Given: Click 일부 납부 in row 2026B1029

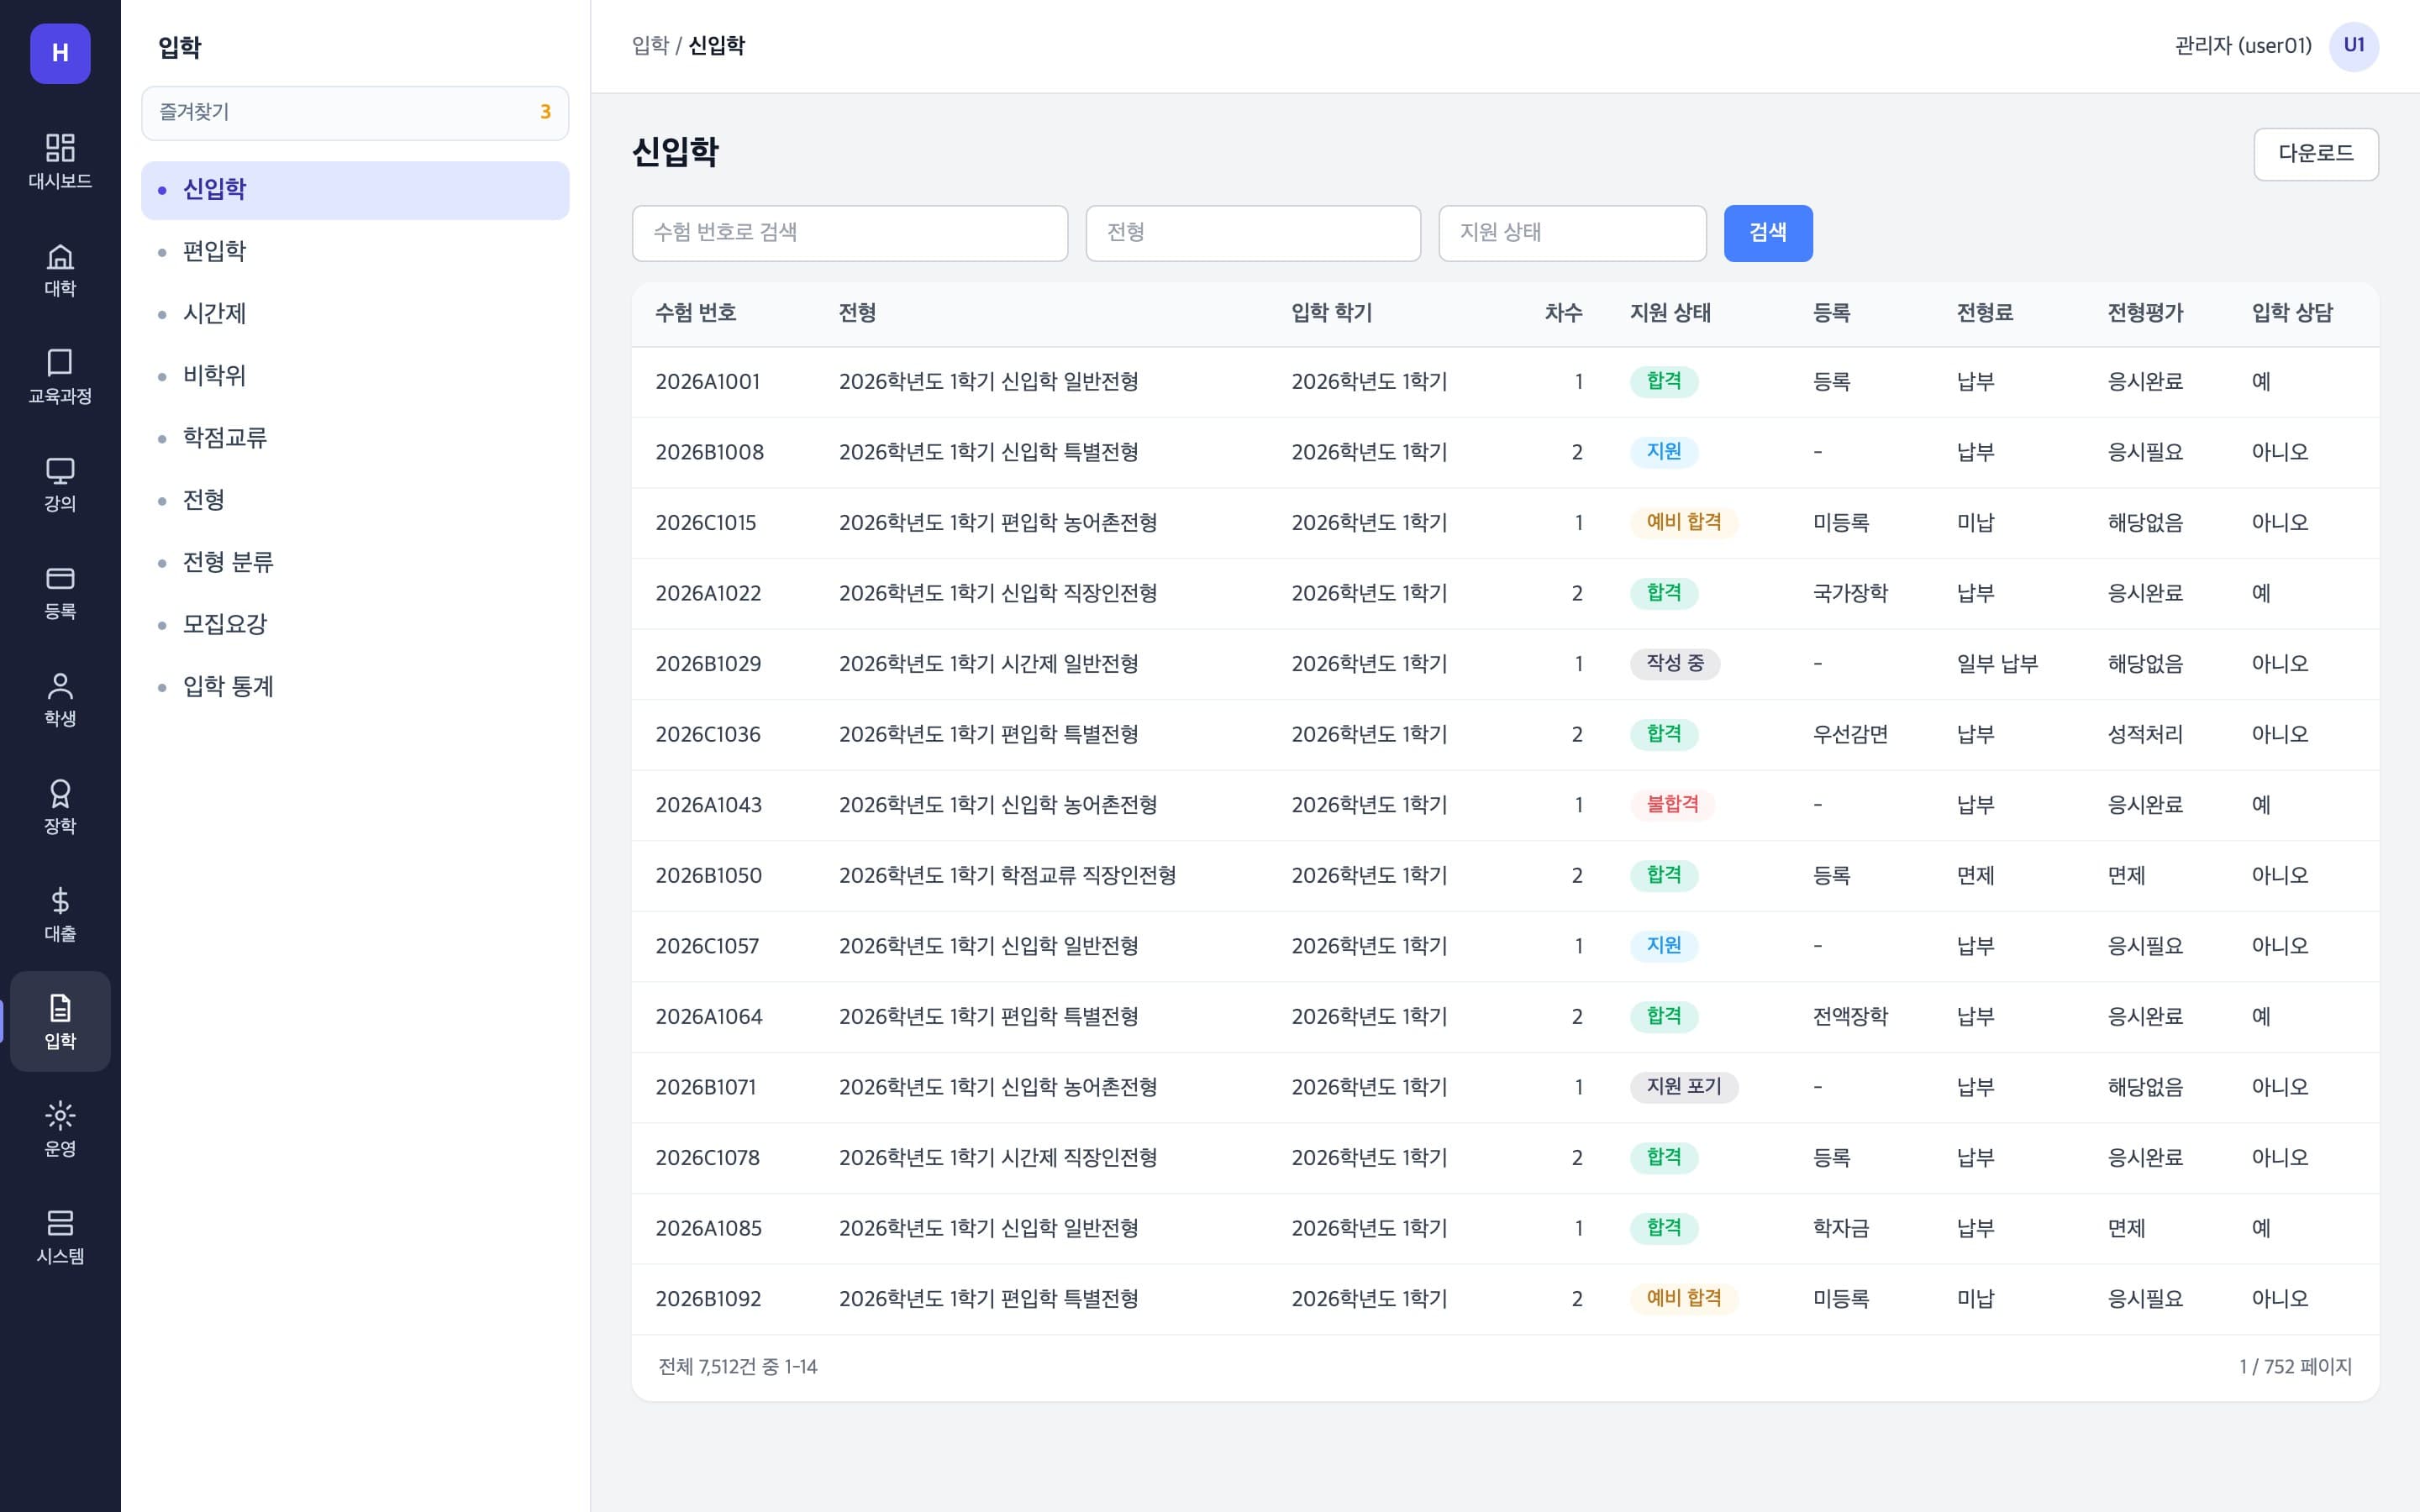Looking at the screenshot, I should point(1997,664).
